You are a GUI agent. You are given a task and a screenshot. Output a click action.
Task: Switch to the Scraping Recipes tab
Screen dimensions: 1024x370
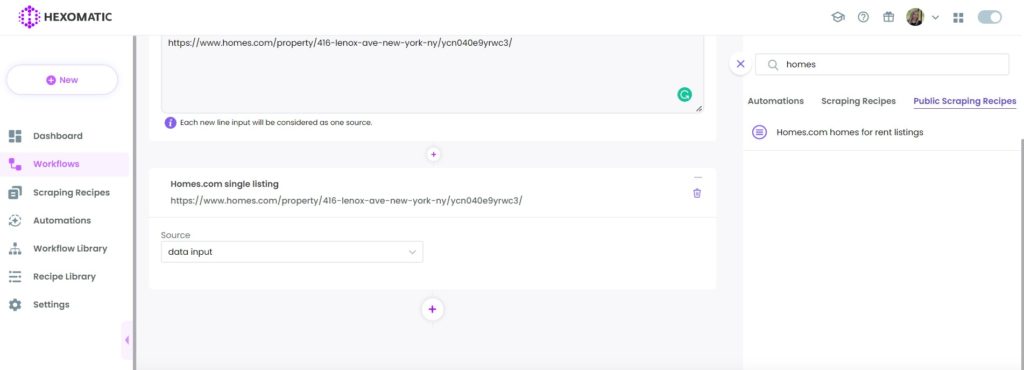pyautogui.click(x=858, y=101)
